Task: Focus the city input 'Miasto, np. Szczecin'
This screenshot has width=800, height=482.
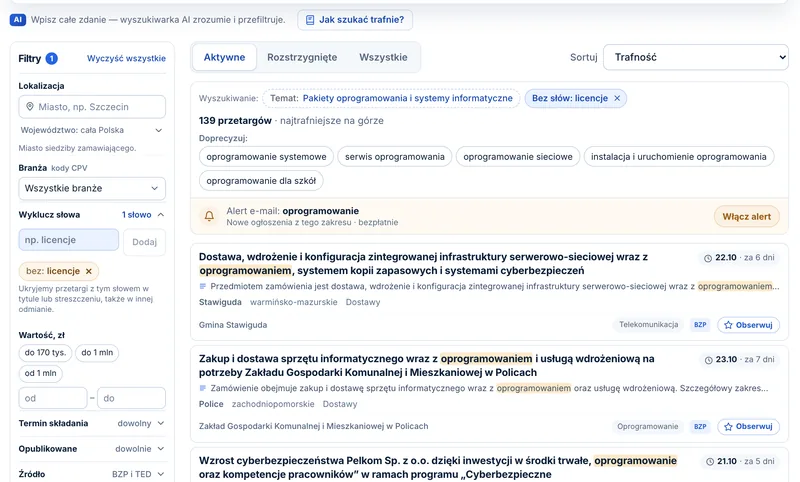Action: (x=92, y=107)
